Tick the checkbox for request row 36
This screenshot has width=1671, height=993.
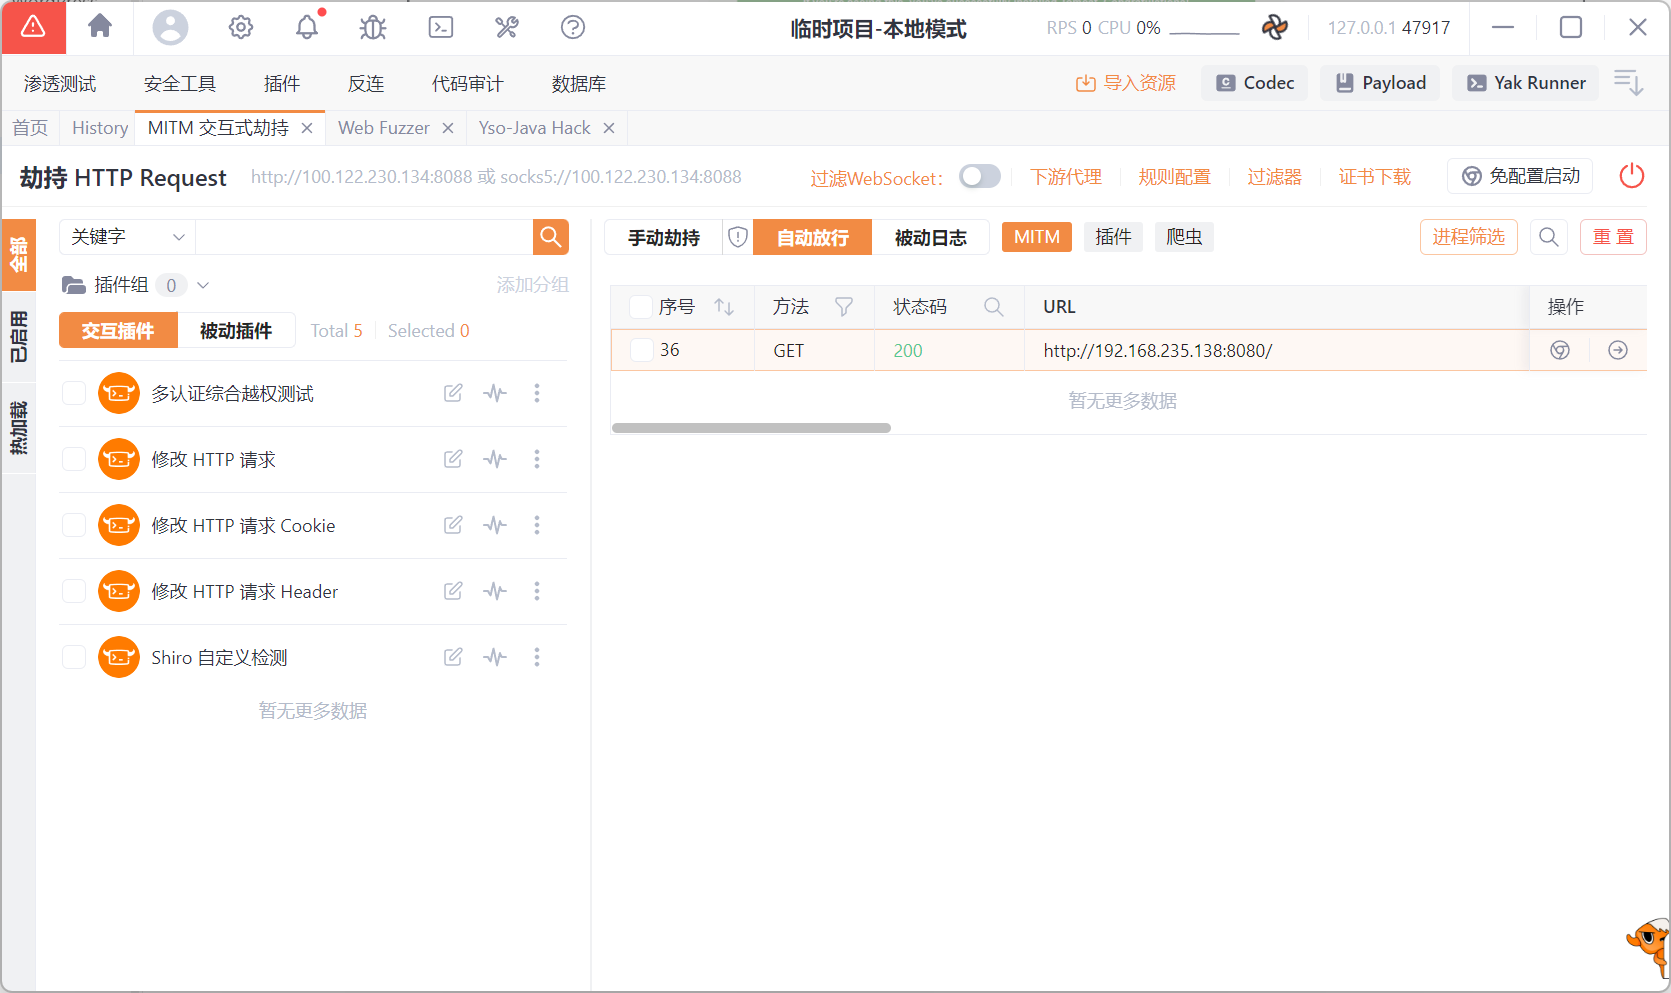coord(642,350)
